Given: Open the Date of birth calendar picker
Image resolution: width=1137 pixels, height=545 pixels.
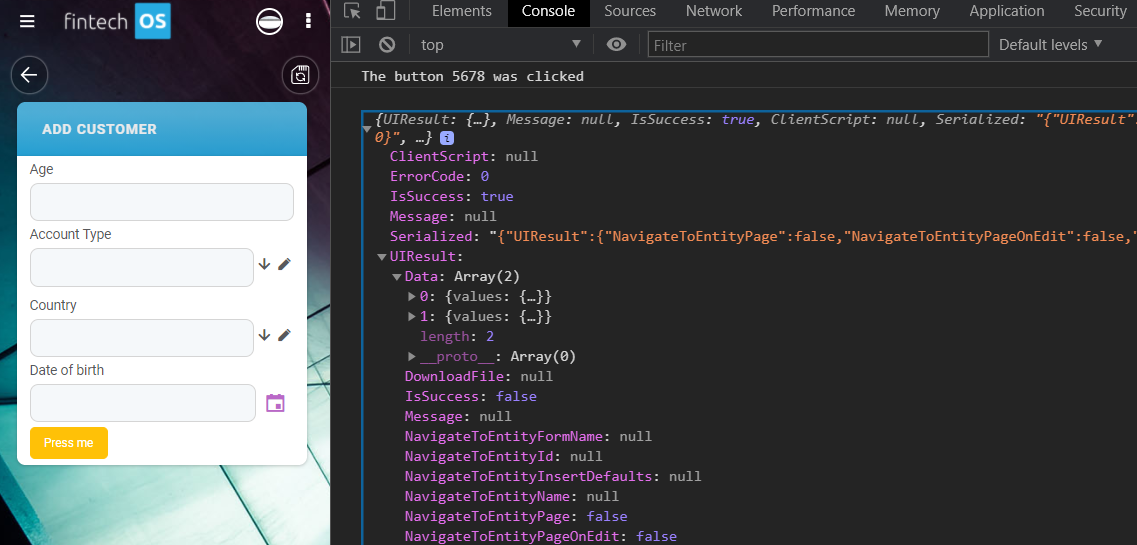Looking at the screenshot, I should click(x=275, y=403).
